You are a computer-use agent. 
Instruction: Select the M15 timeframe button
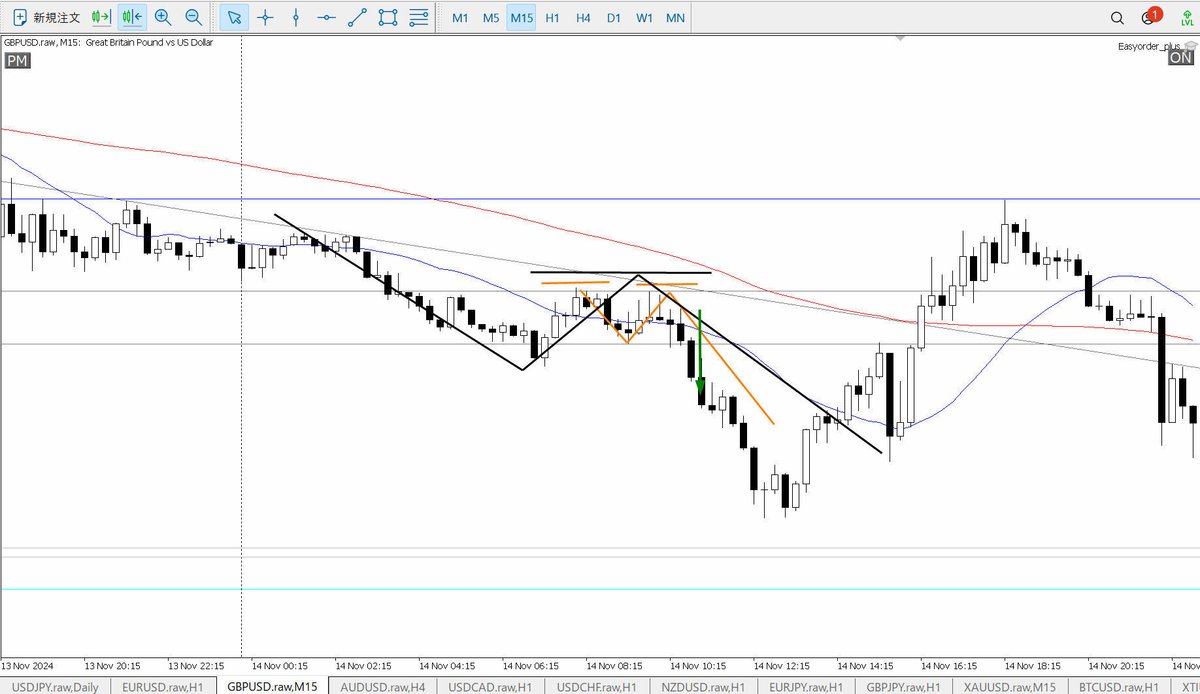[x=521, y=18]
